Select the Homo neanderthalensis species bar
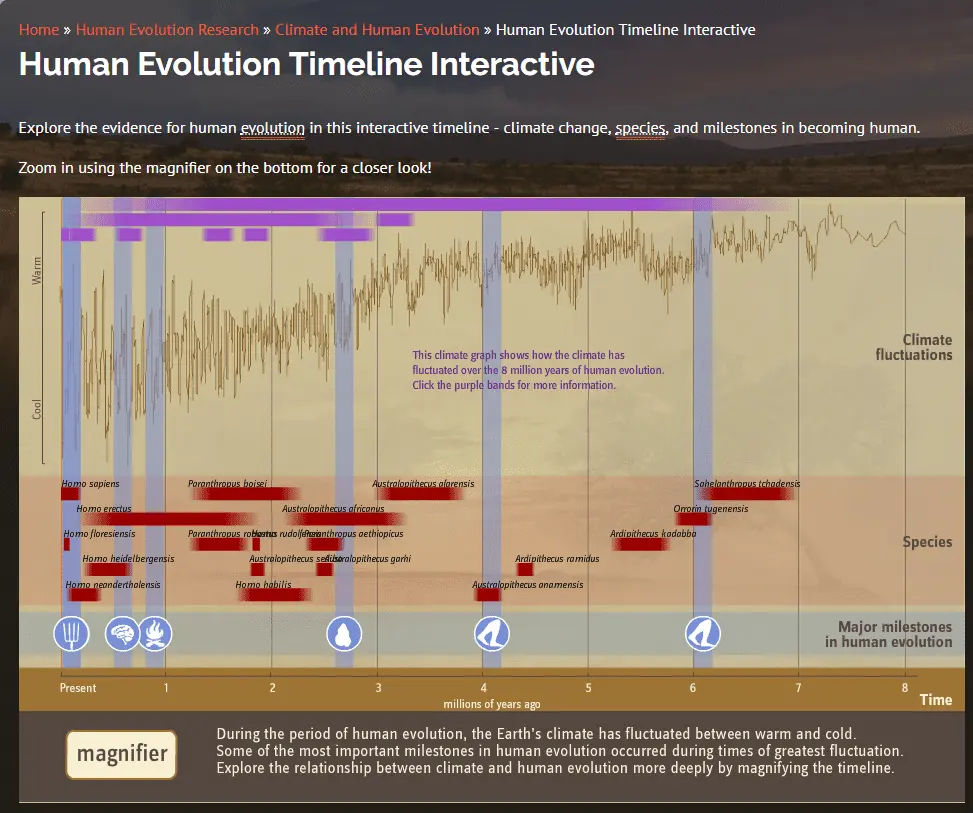 pos(84,595)
